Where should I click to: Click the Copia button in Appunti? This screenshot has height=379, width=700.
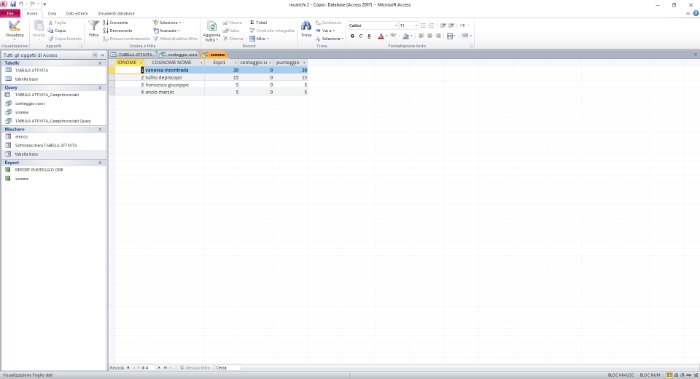57,30
